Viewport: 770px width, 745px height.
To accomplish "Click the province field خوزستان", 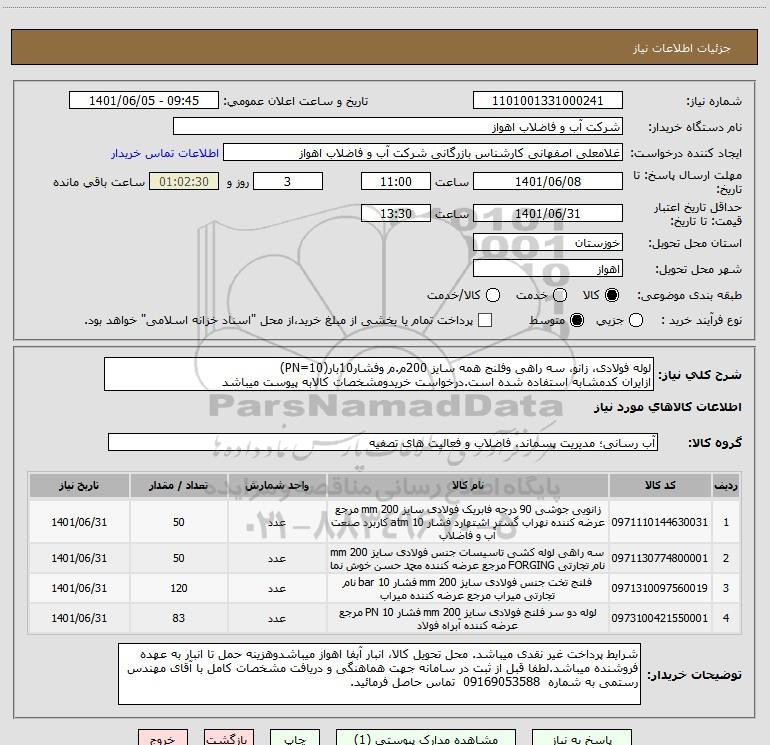I will (x=548, y=243).
